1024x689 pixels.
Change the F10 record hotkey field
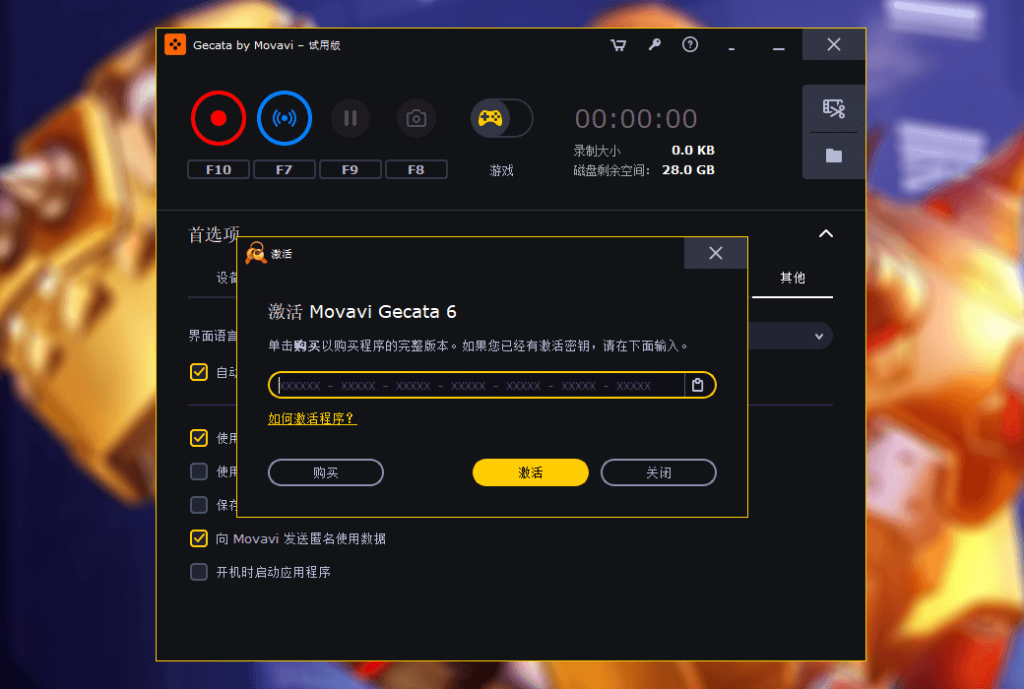click(218, 170)
